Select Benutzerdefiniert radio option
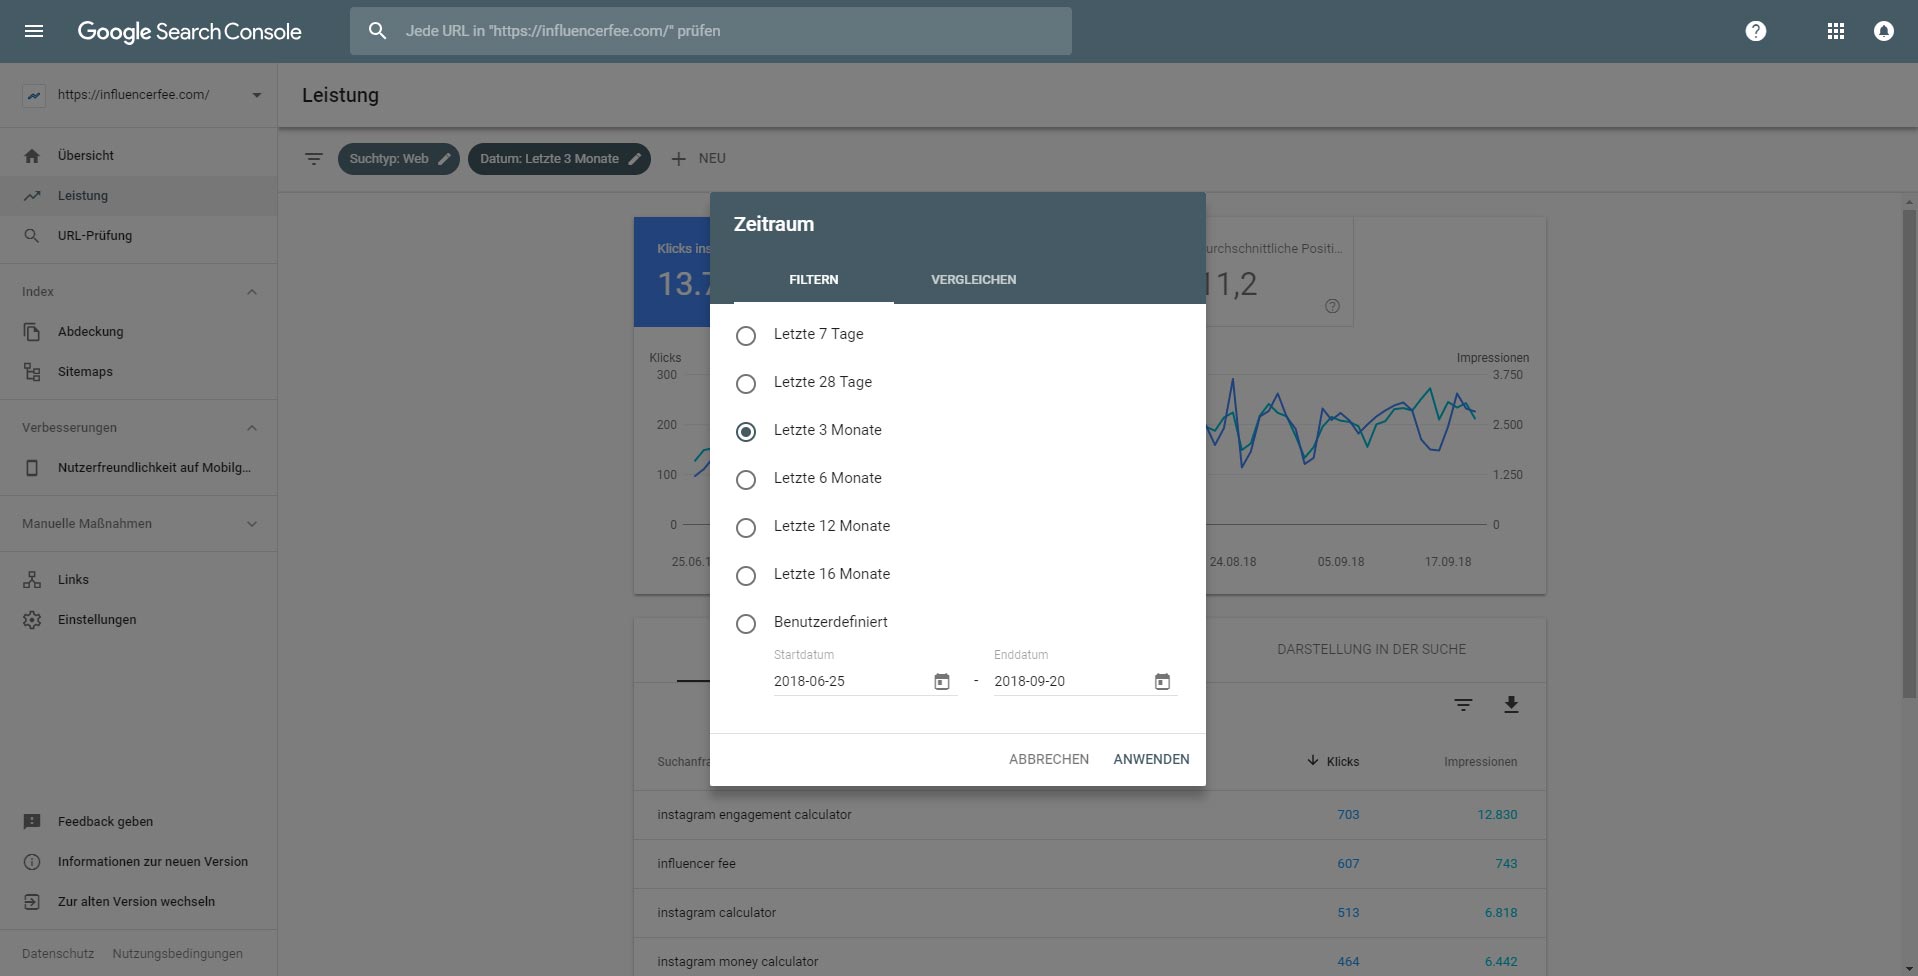1918x976 pixels. click(746, 624)
